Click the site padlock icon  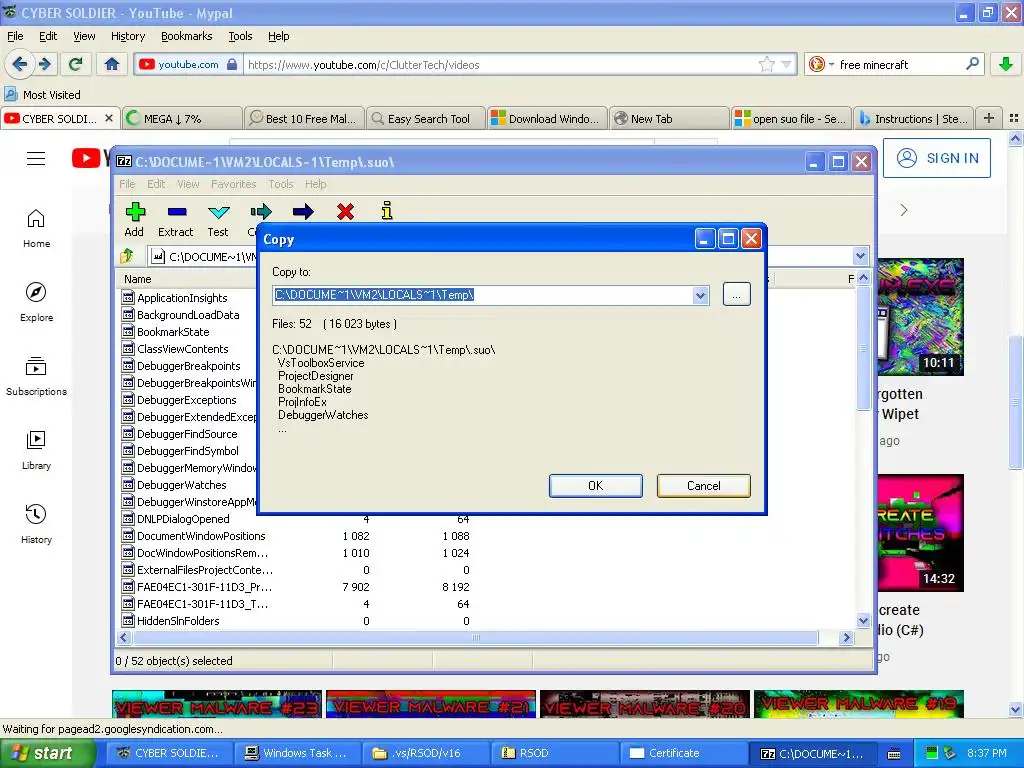tap(232, 64)
